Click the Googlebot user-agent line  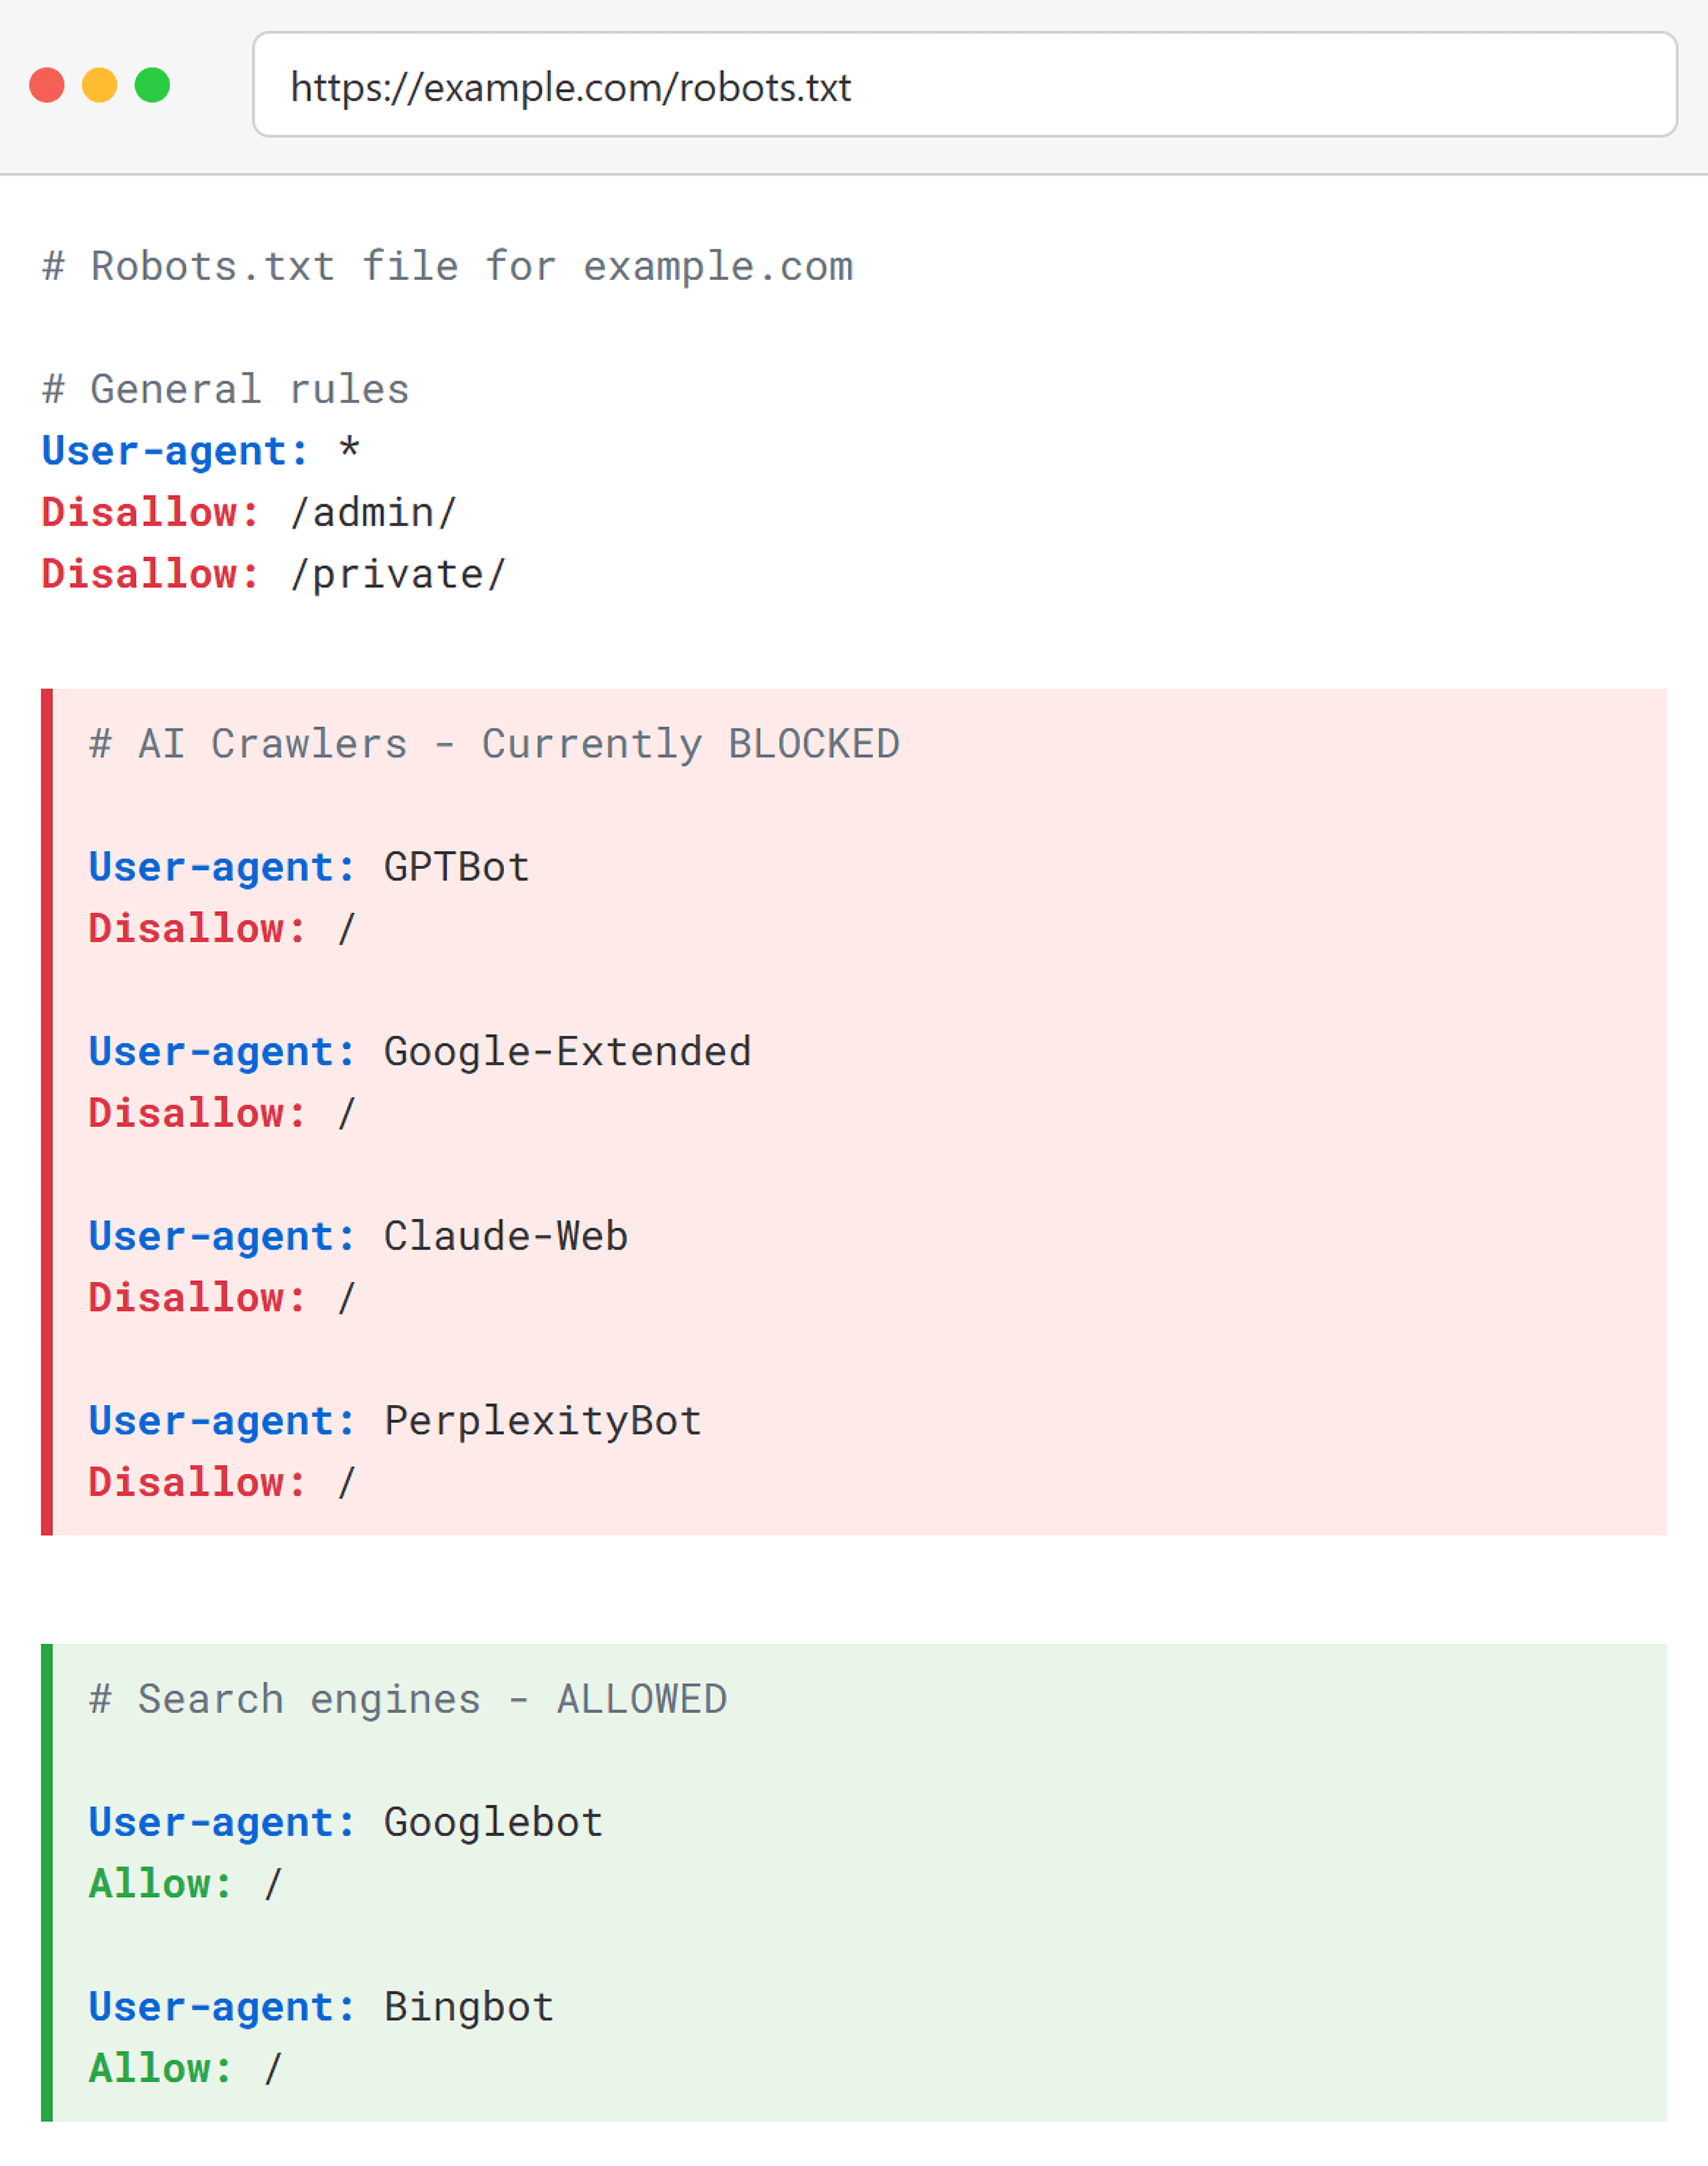[x=346, y=1823]
